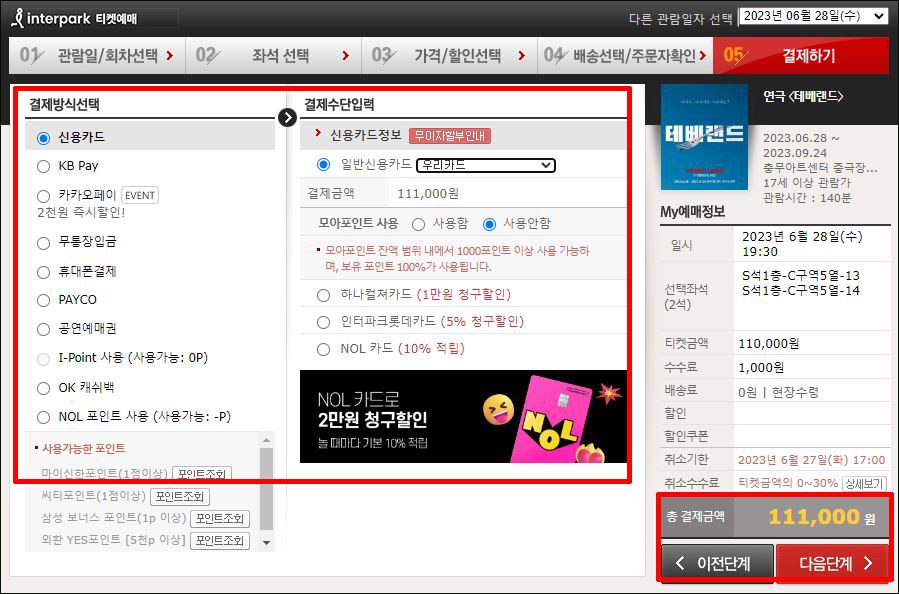
Task: Click the points list scrollbar thumb
Action: point(266,489)
